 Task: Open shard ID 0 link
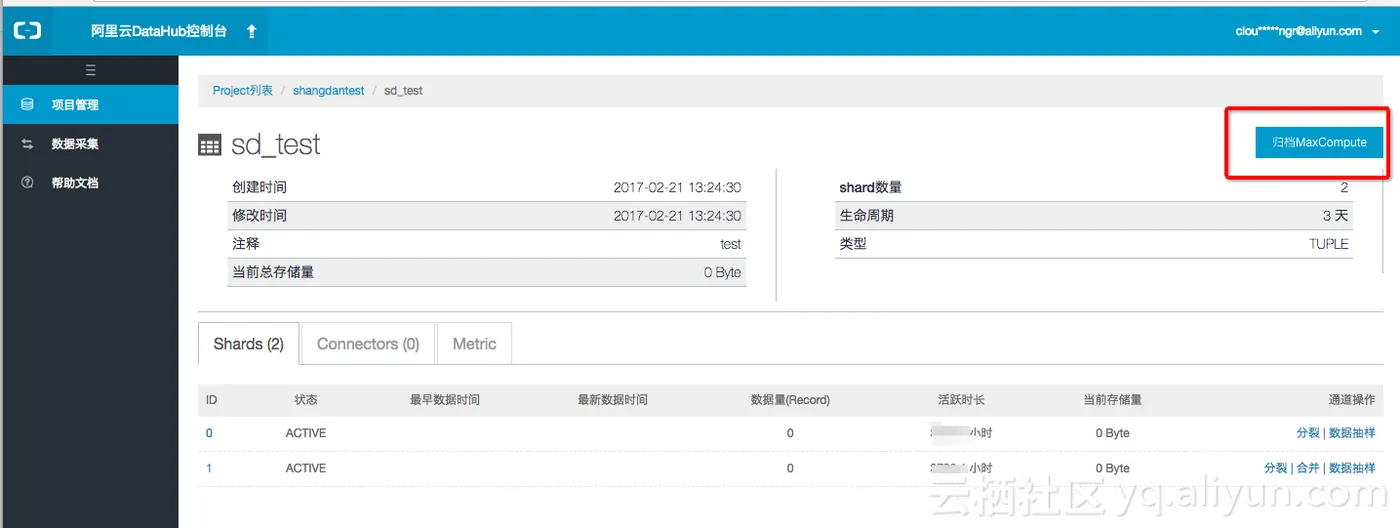[209, 433]
